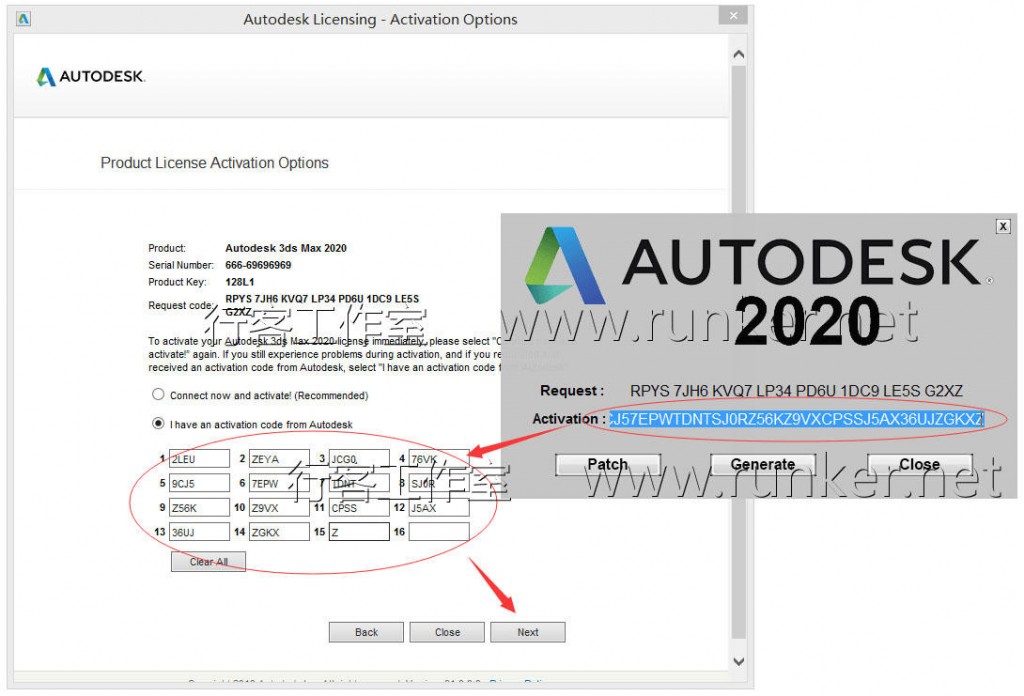Click the Clear All button
This screenshot has height=696, width=1024.
tap(208, 562)
